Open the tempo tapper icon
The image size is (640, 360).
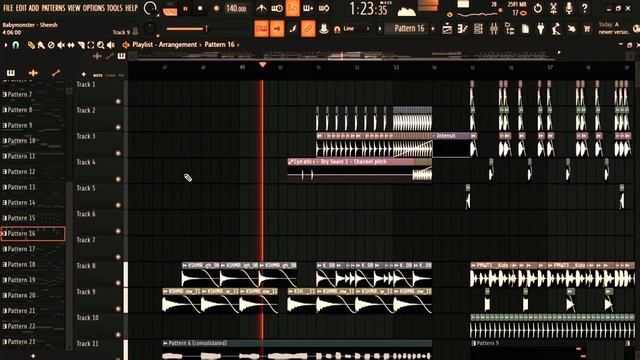[x=556, y=29]
